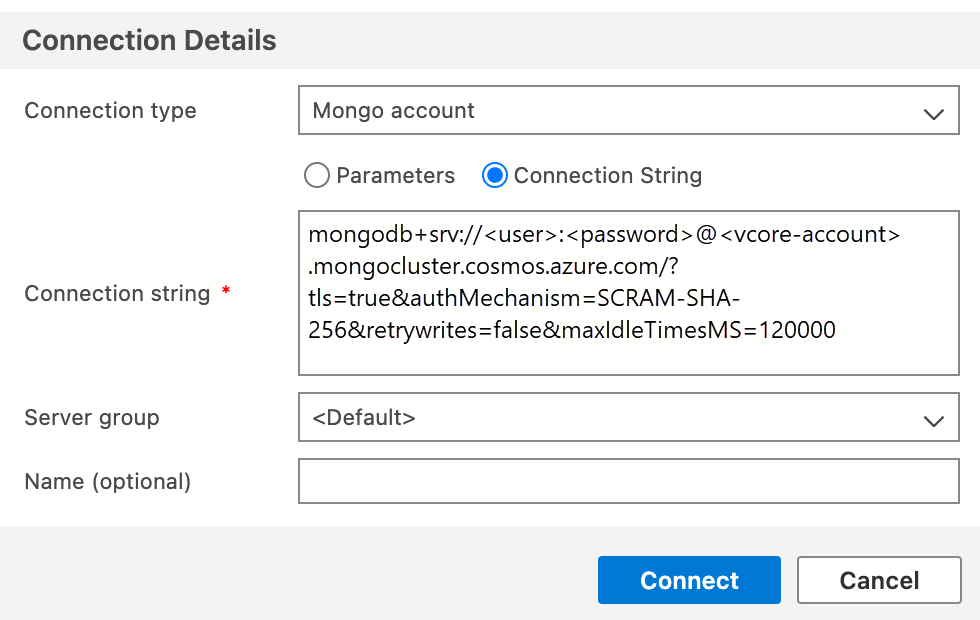980x620 pixels.
Task: Click the Connection Details header
Action: click(x=149, y=41)
